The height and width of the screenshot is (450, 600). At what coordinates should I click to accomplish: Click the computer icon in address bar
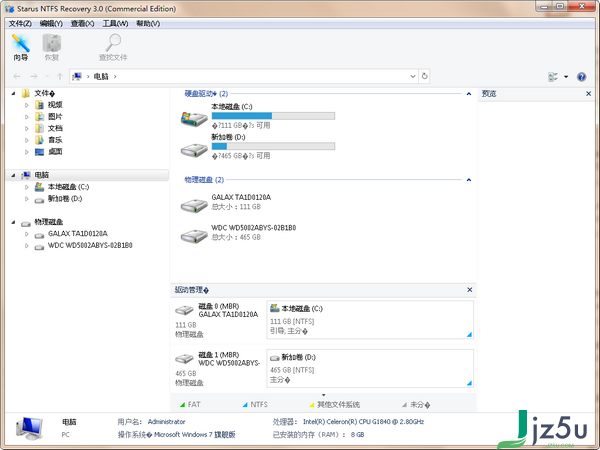[77, 77]
